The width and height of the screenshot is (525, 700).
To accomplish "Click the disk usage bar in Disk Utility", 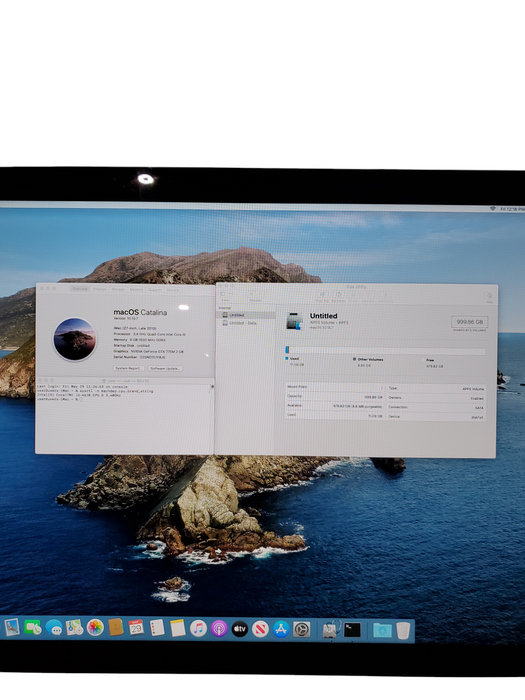I will pos(385,351).
